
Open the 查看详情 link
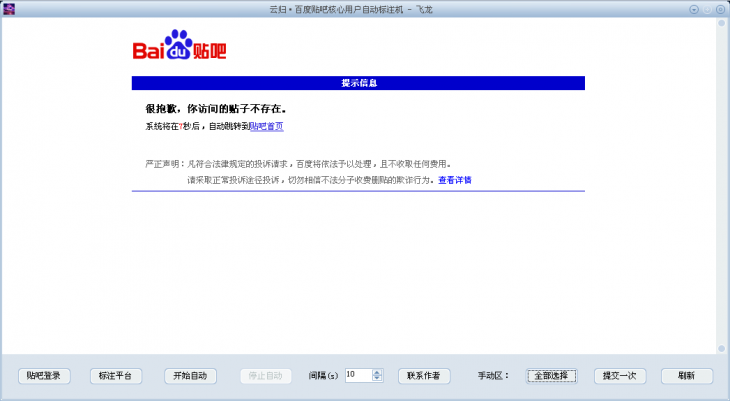[455, 180]
